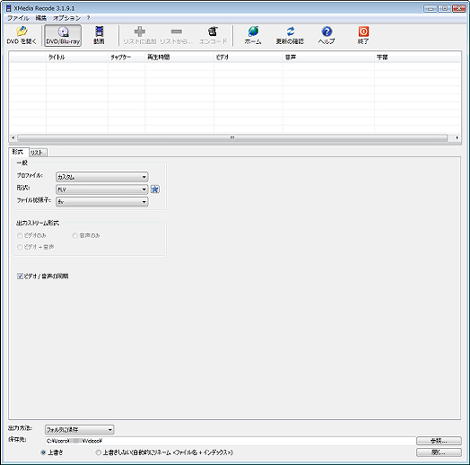Click the DVD を開く (open DVD) toolbar icon
The height and width of the screenshot is (465, 470).
22,35
